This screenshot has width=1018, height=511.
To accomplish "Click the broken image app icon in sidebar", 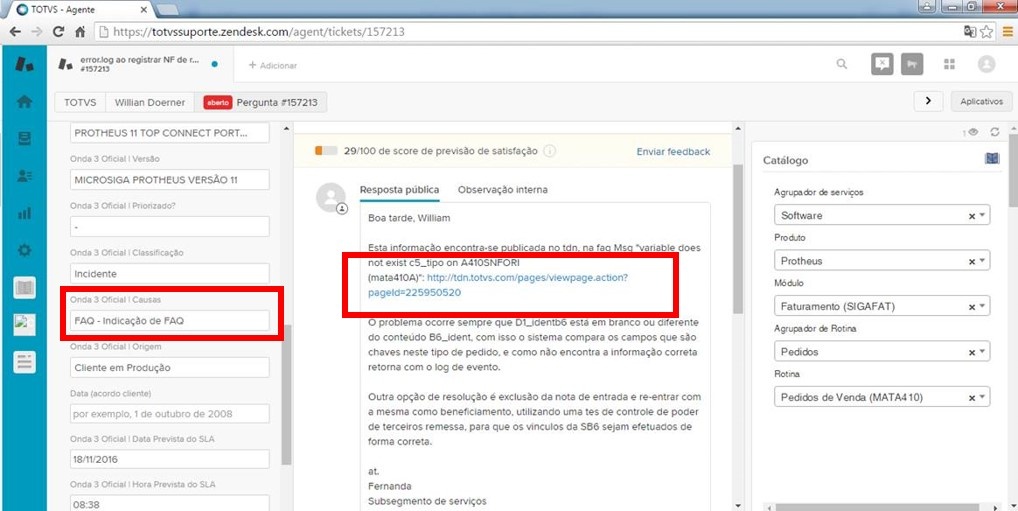I will [x=24, y=325].
